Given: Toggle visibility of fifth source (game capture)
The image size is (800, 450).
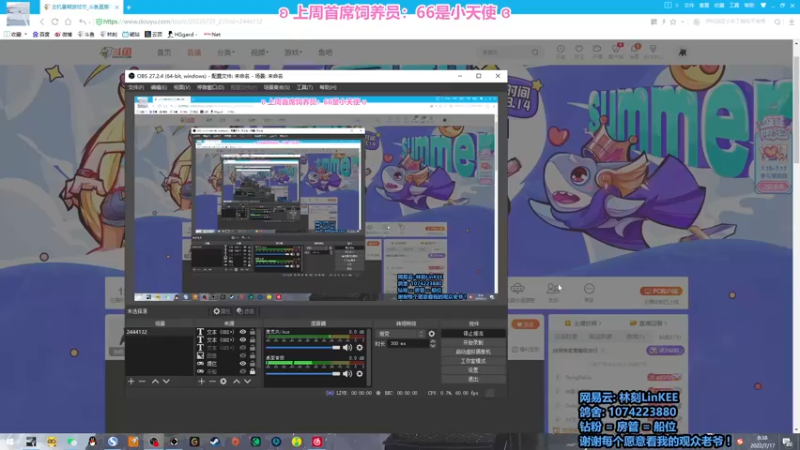Looking at the screenshot, I should (243, 364).
